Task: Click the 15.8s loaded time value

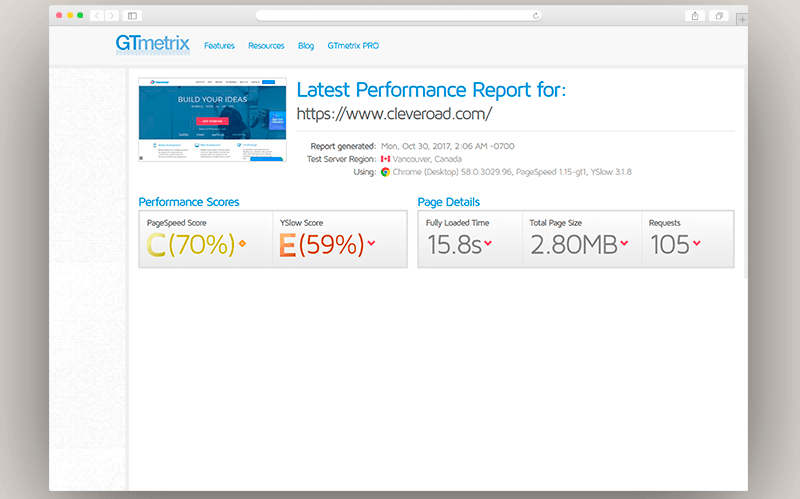Action: (x=454, y=244)
